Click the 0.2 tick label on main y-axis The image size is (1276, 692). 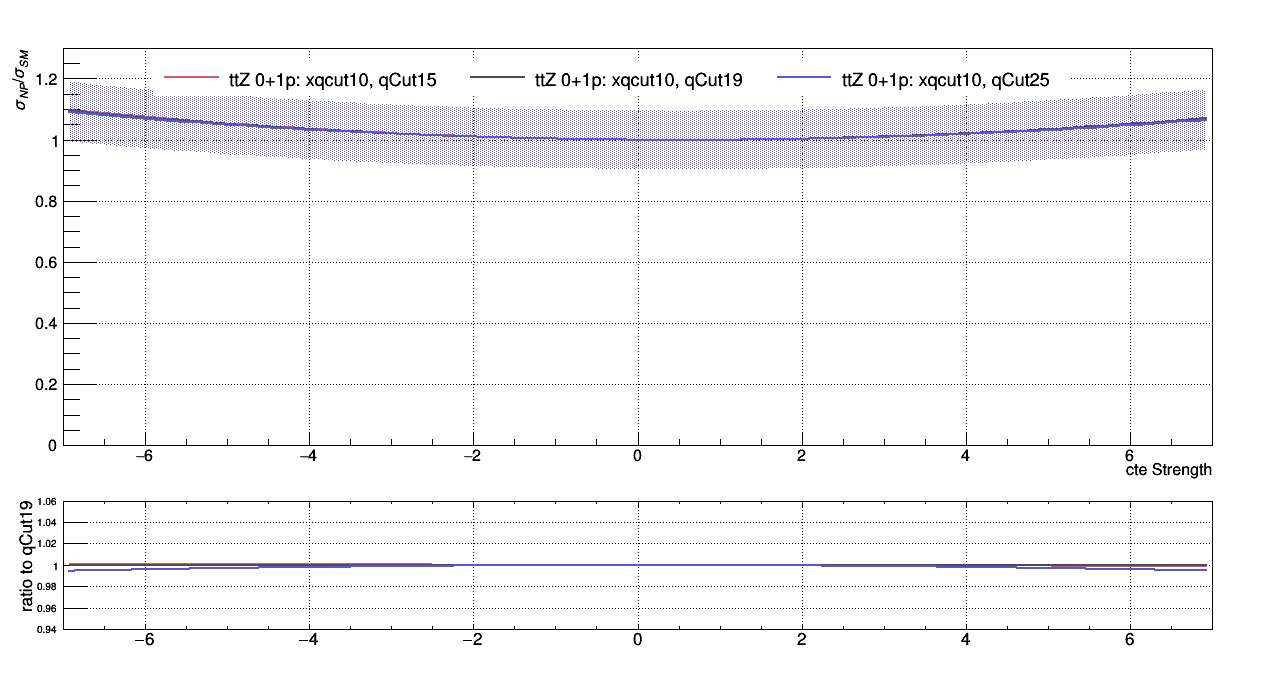(45, 385)
